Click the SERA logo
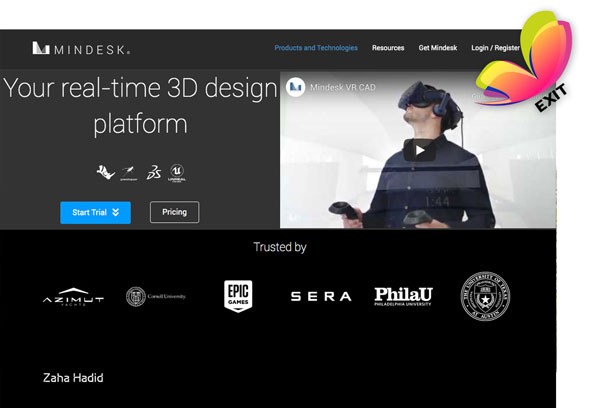The width and height of the screenshot is (600, 408). pyautogui.click(x=321, y=296)
